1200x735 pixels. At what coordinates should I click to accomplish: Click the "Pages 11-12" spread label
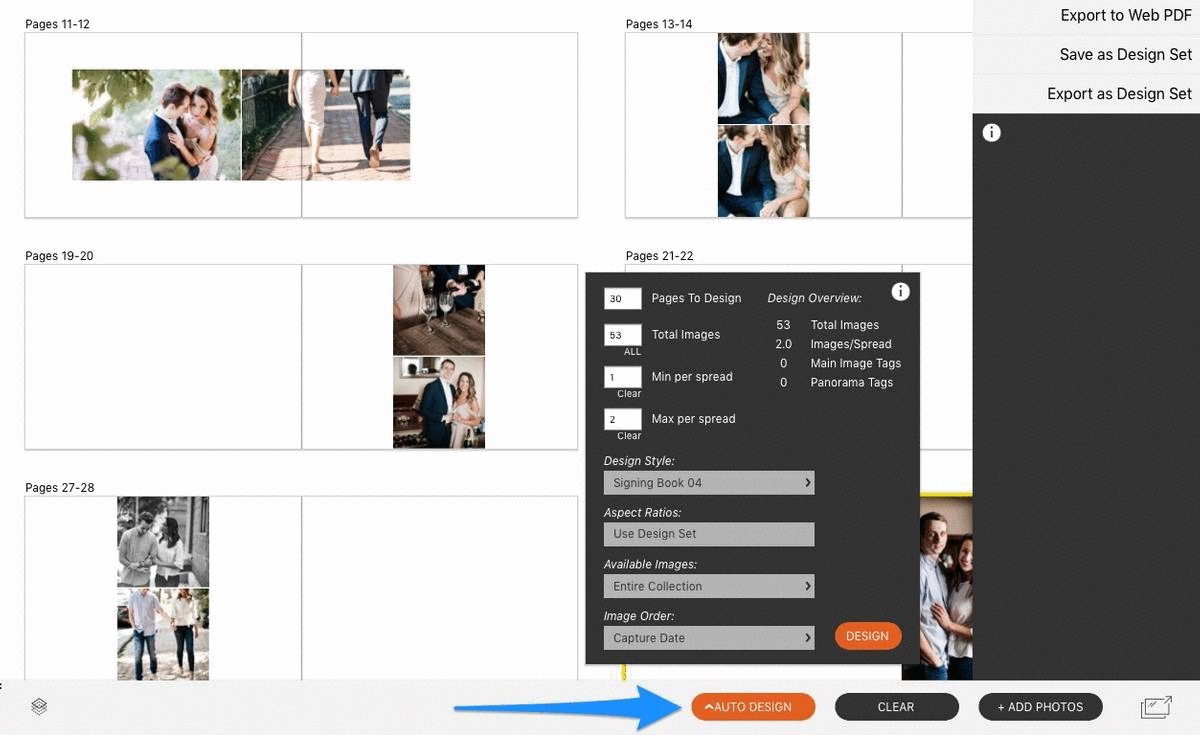(57, 24)
